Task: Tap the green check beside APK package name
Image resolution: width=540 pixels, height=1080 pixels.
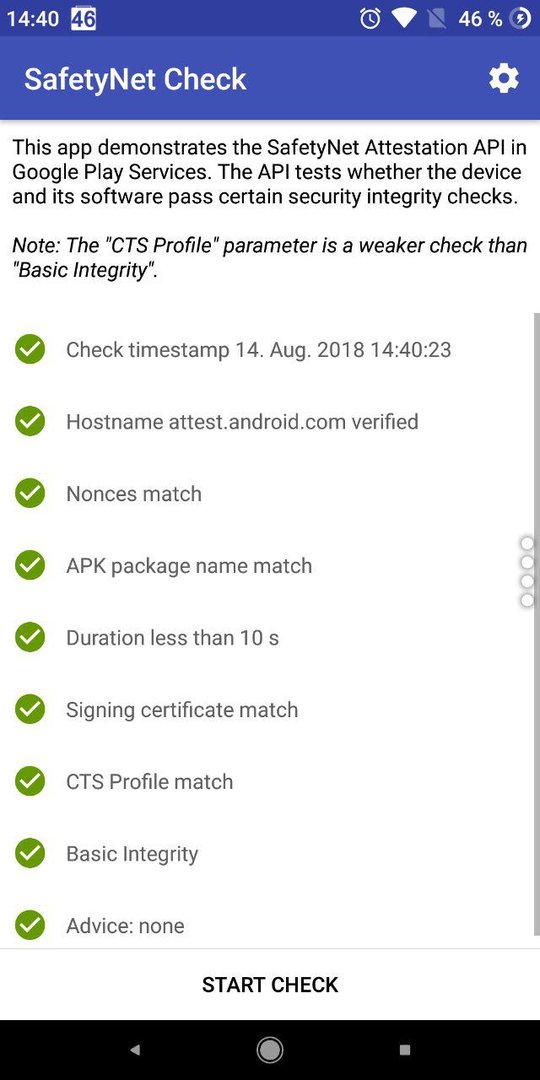Action: tap(30, 565)
